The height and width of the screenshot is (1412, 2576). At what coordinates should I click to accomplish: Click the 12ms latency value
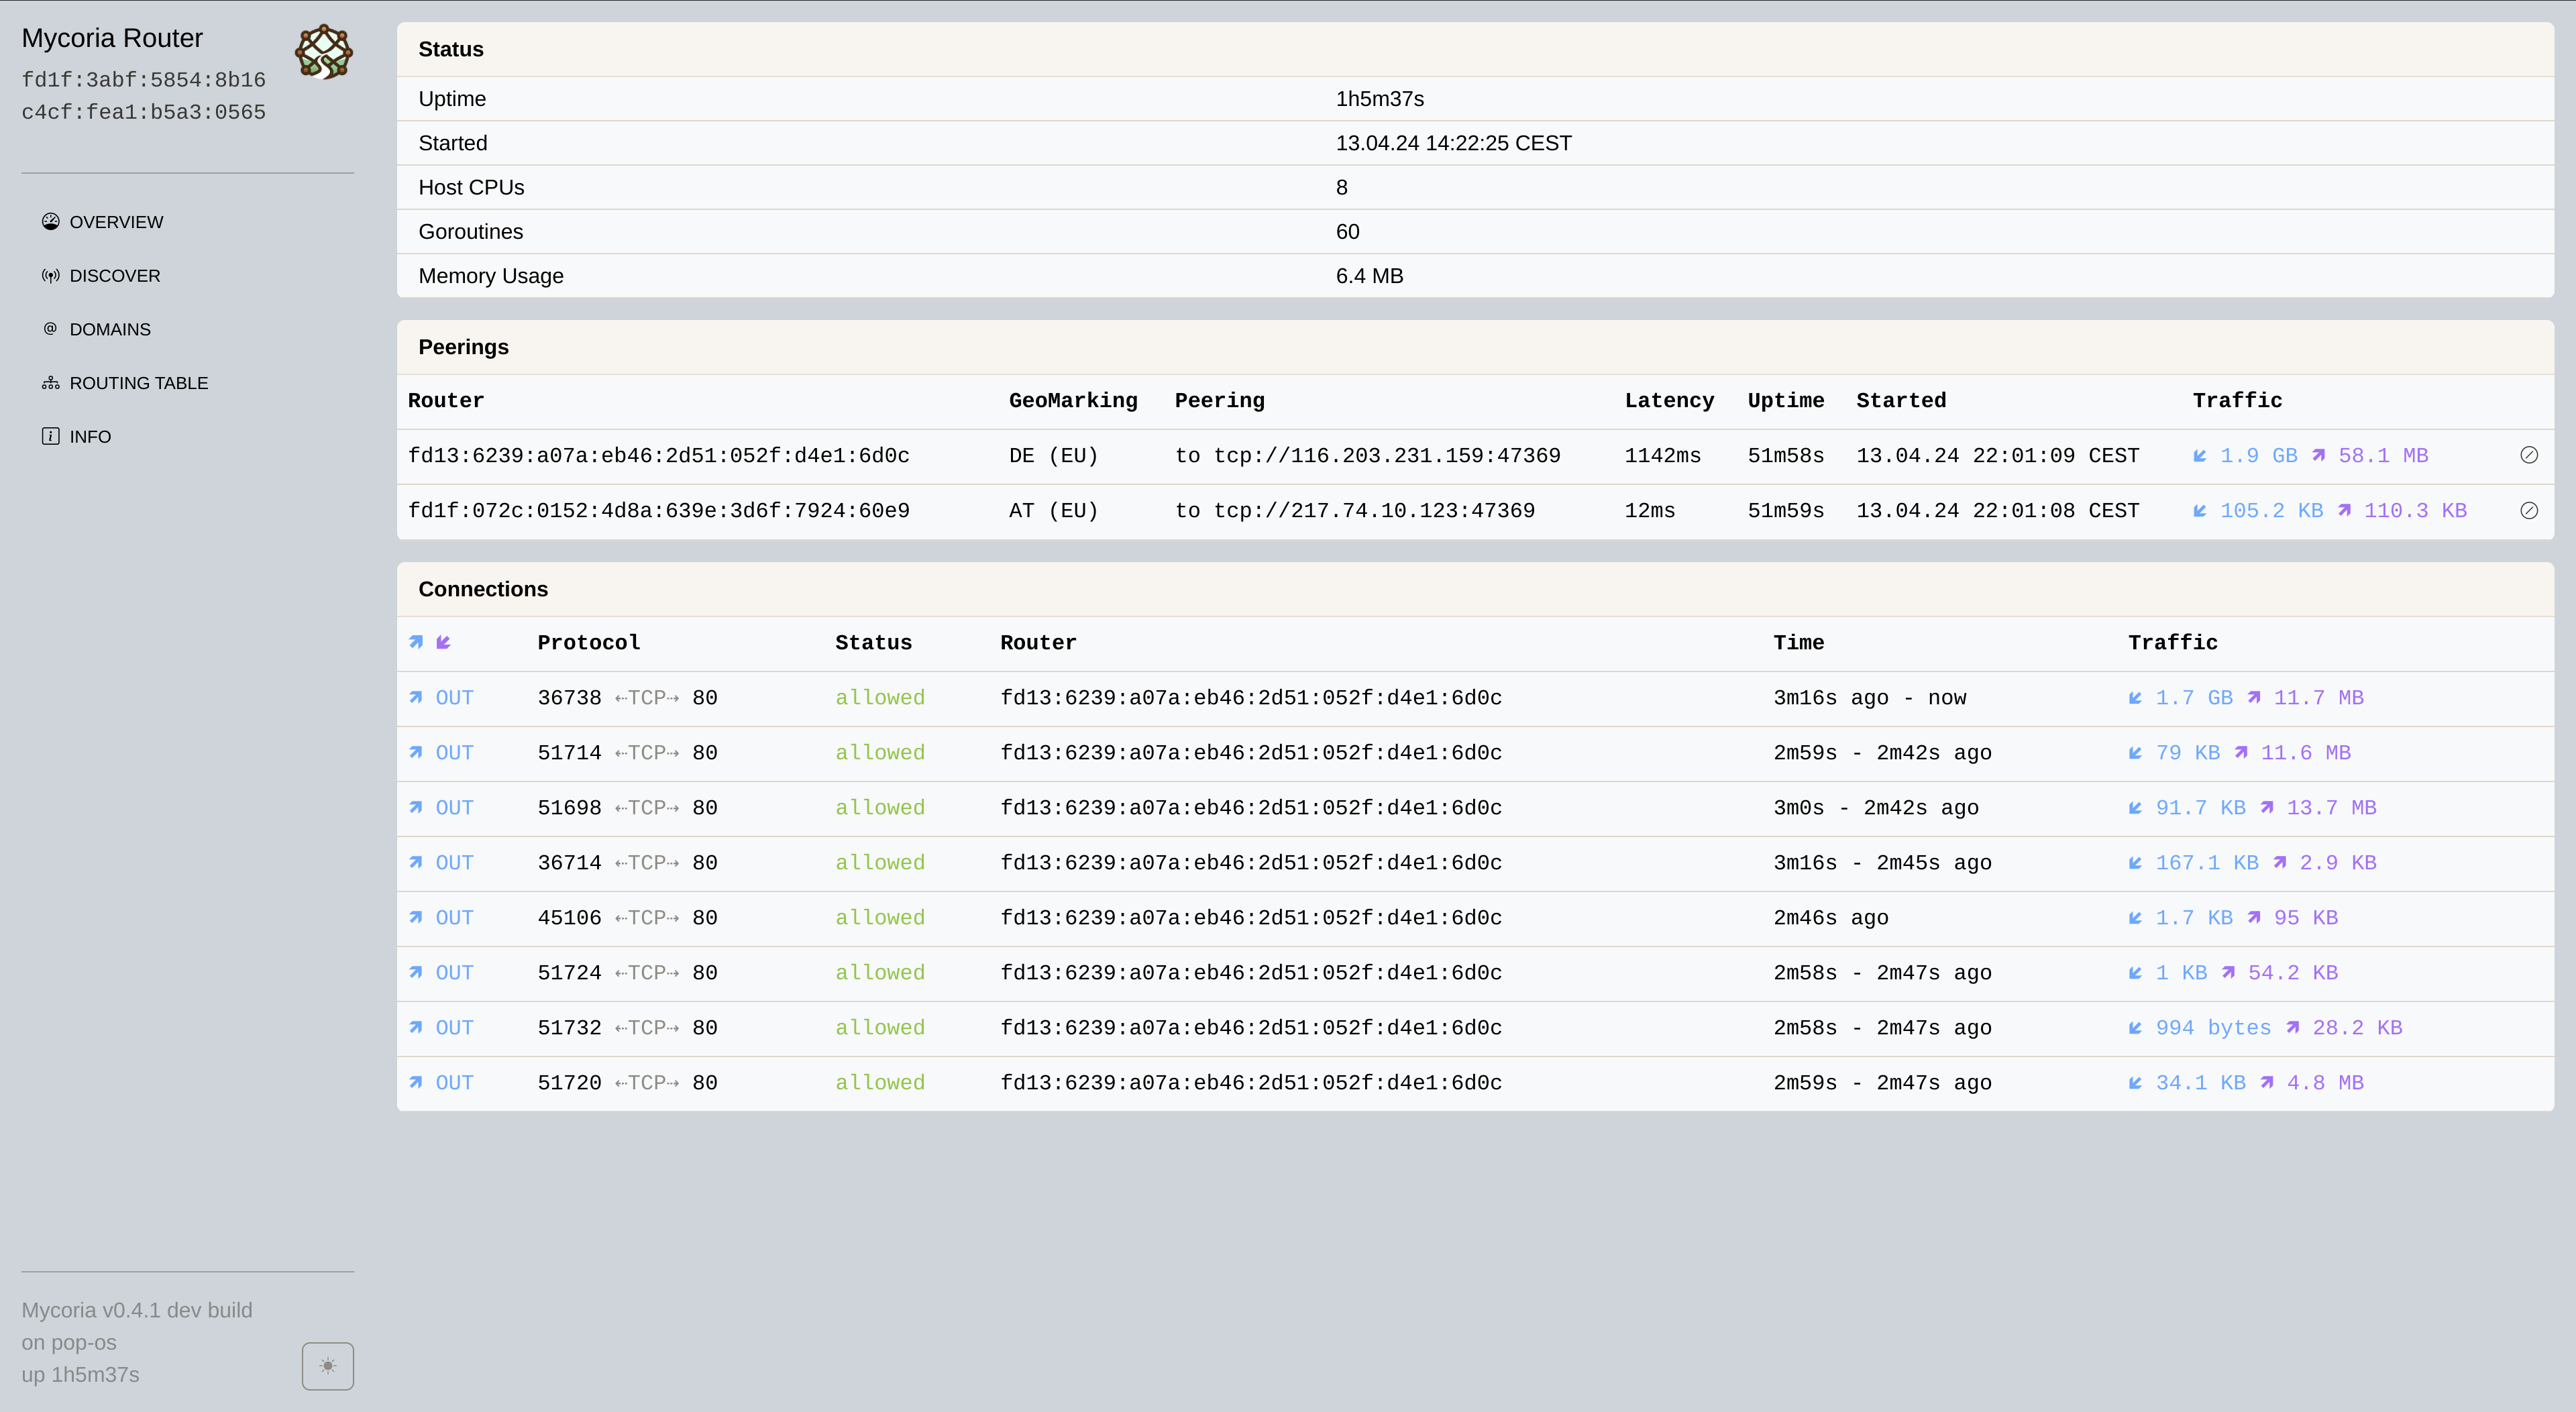1649,511
